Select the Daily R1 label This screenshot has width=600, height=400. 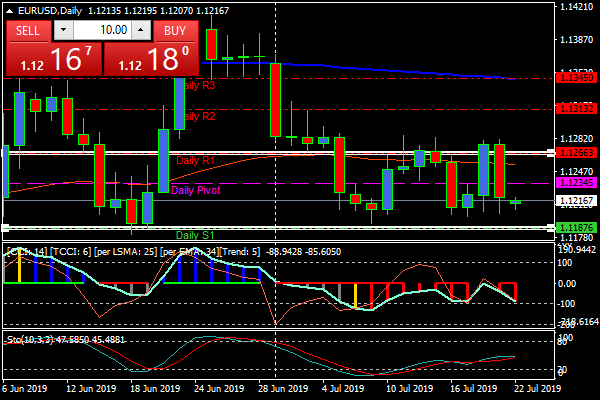coord(195,160)
